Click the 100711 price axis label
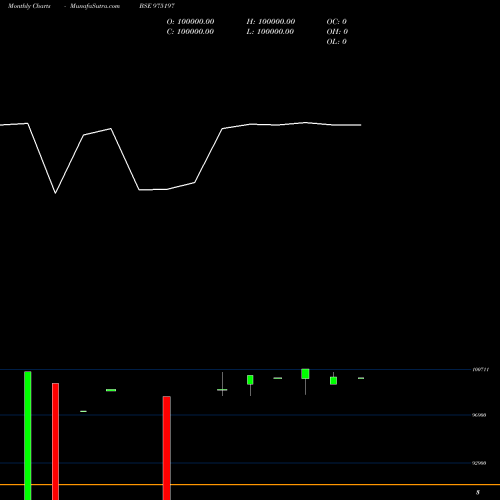The height and width of the screenshot is (500, 500). click(481, 370)
